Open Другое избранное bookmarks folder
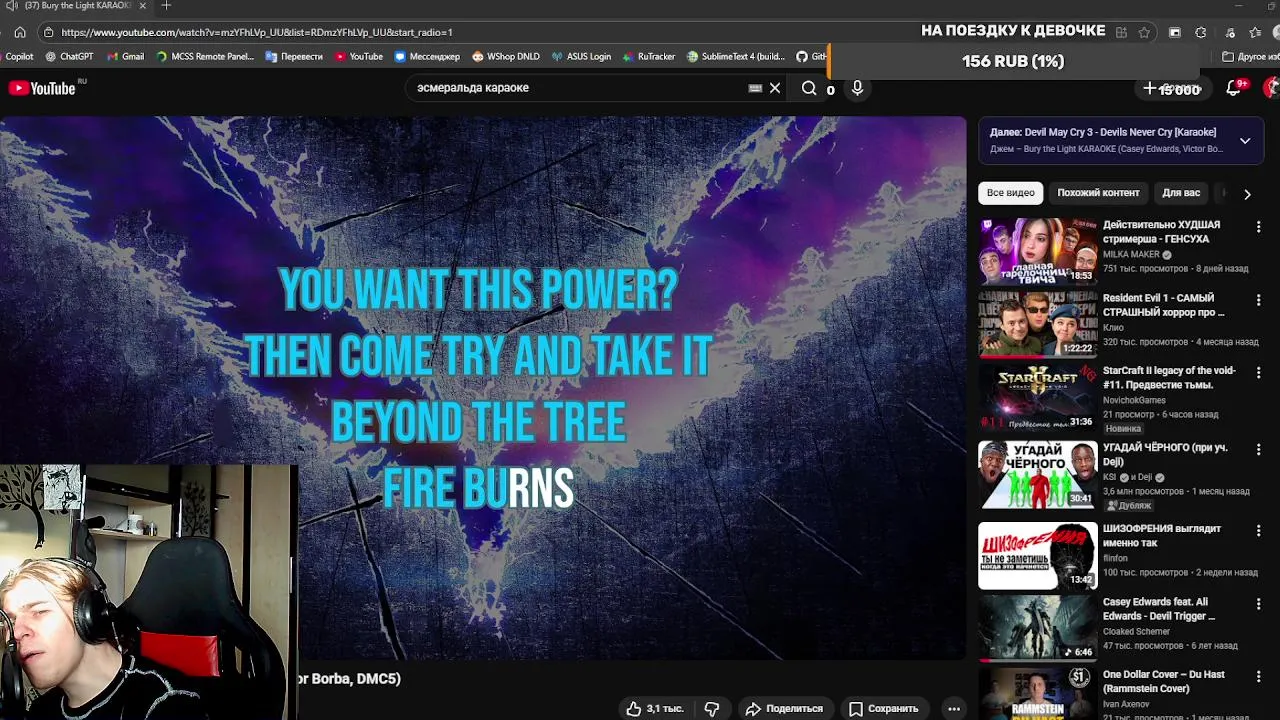This screenshot has height=720, width=1280. (1251, 57)
